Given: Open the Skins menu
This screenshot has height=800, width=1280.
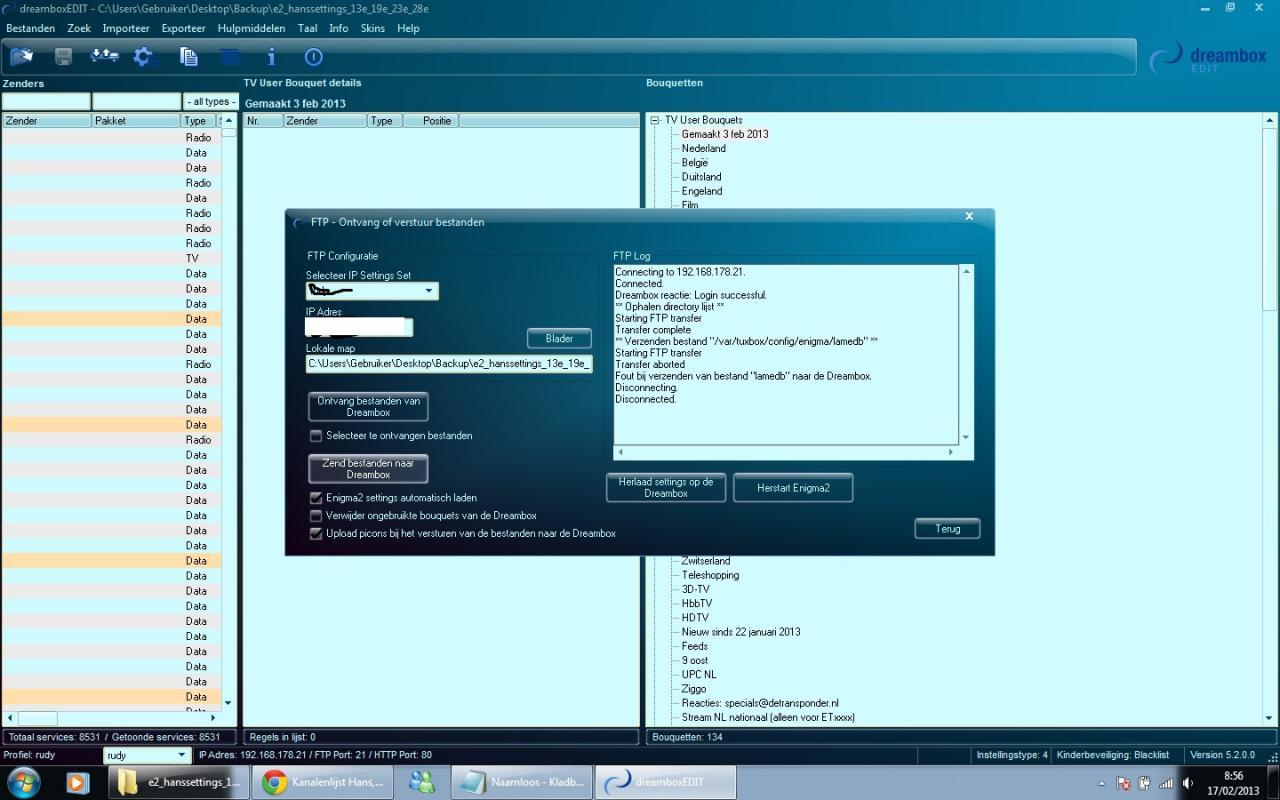Looking at the screenshot, I should [x=372, y=28].
